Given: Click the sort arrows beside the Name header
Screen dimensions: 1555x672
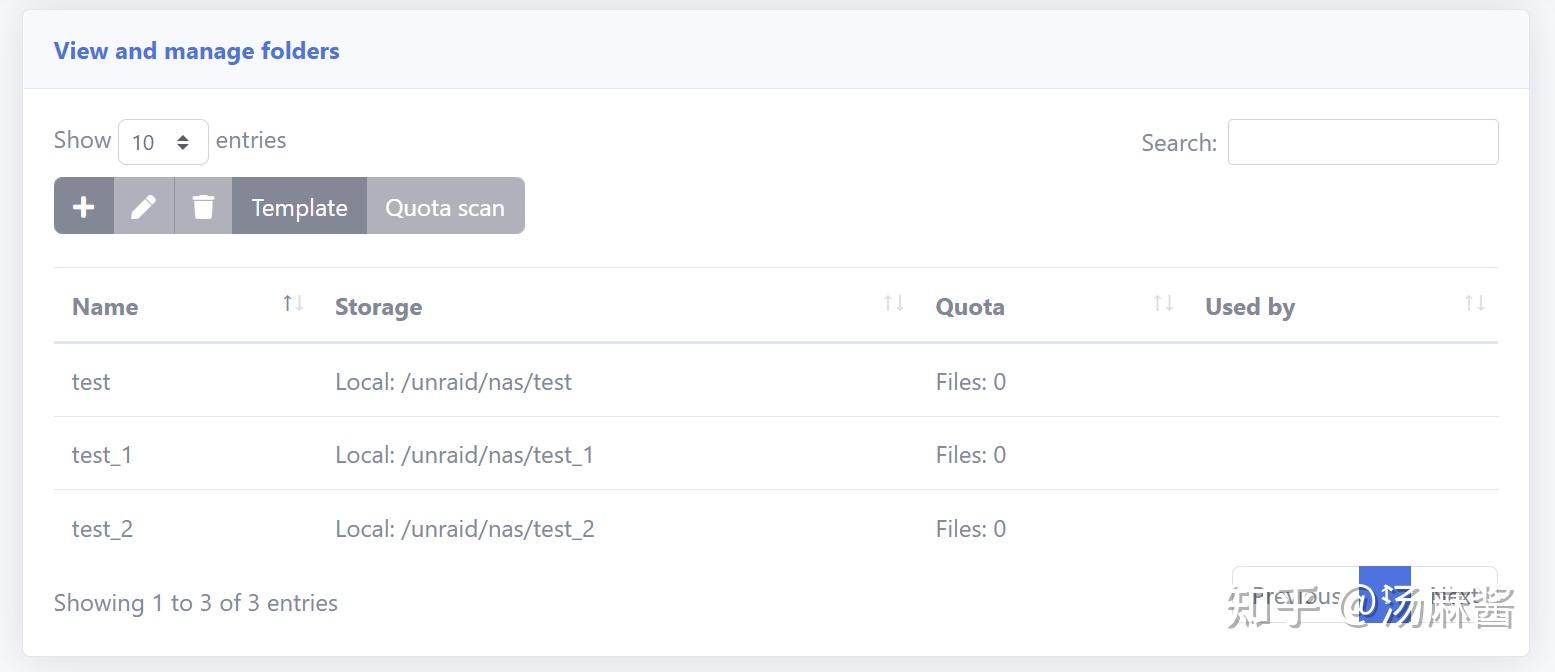Looking at the screenshot, I should 292,306.
